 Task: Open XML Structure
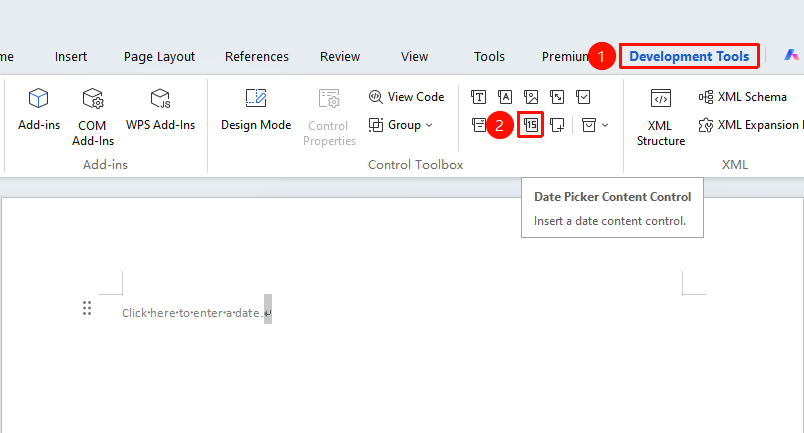coord(660,117)
